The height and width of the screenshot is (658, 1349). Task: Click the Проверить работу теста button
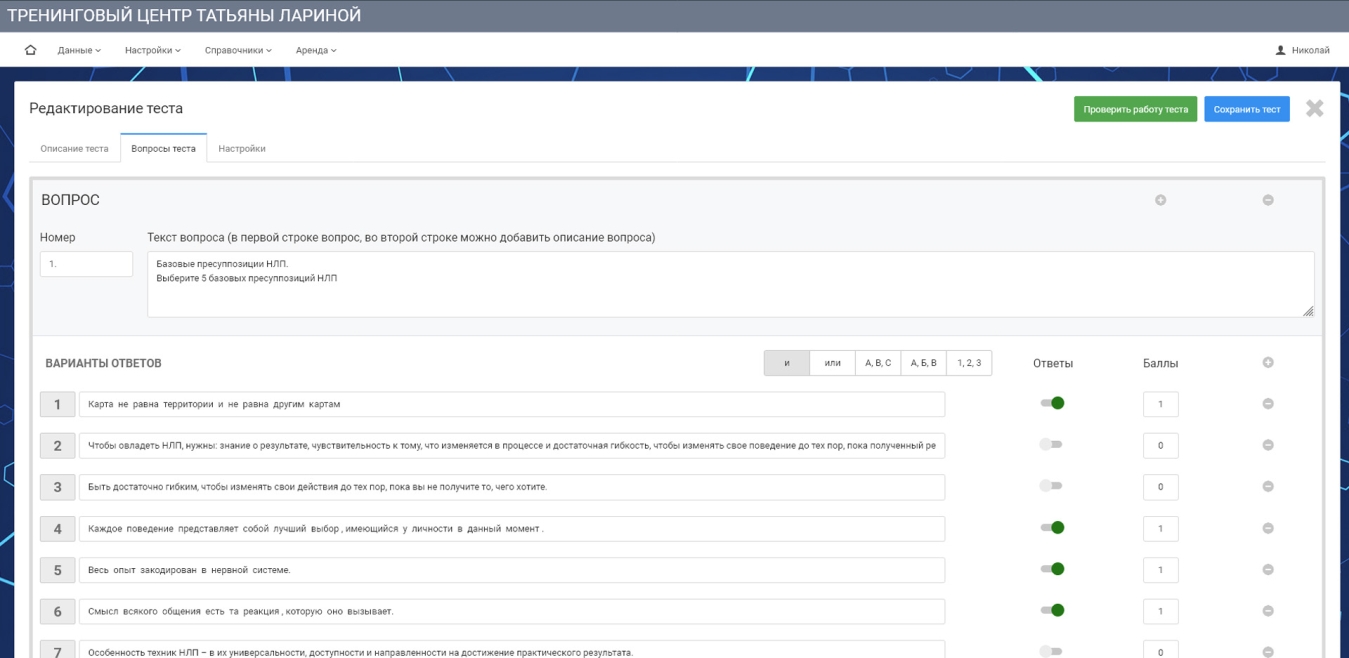click(1135, 110)
